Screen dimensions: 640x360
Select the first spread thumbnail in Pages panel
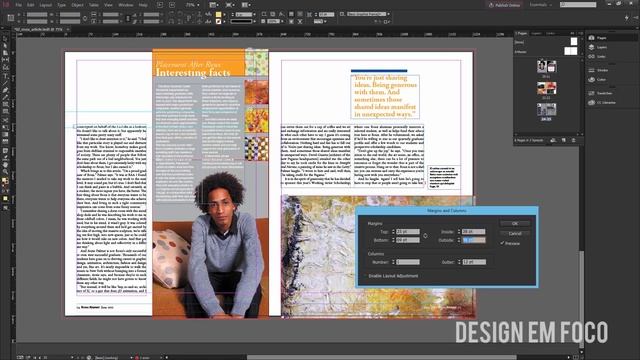pos(547,66)
